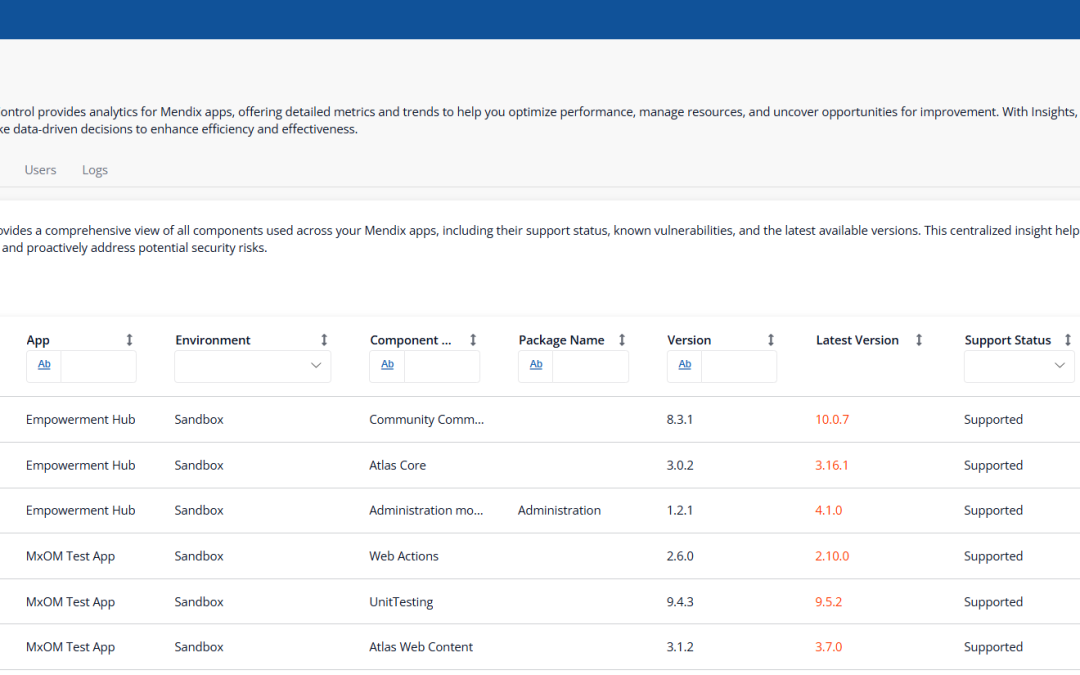Click latest version '4.1.0'
1080x675 pixels.
tap(829, 510)
